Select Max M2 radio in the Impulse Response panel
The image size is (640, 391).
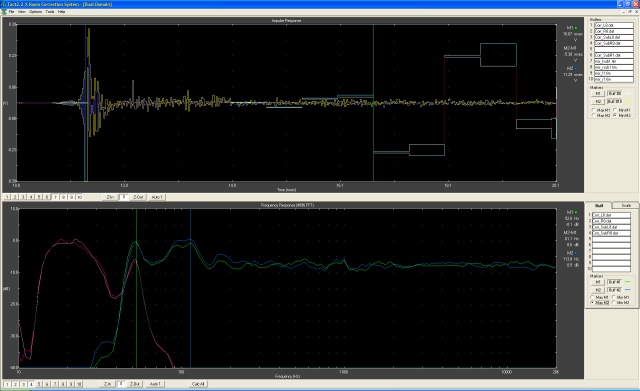point(601,116)
